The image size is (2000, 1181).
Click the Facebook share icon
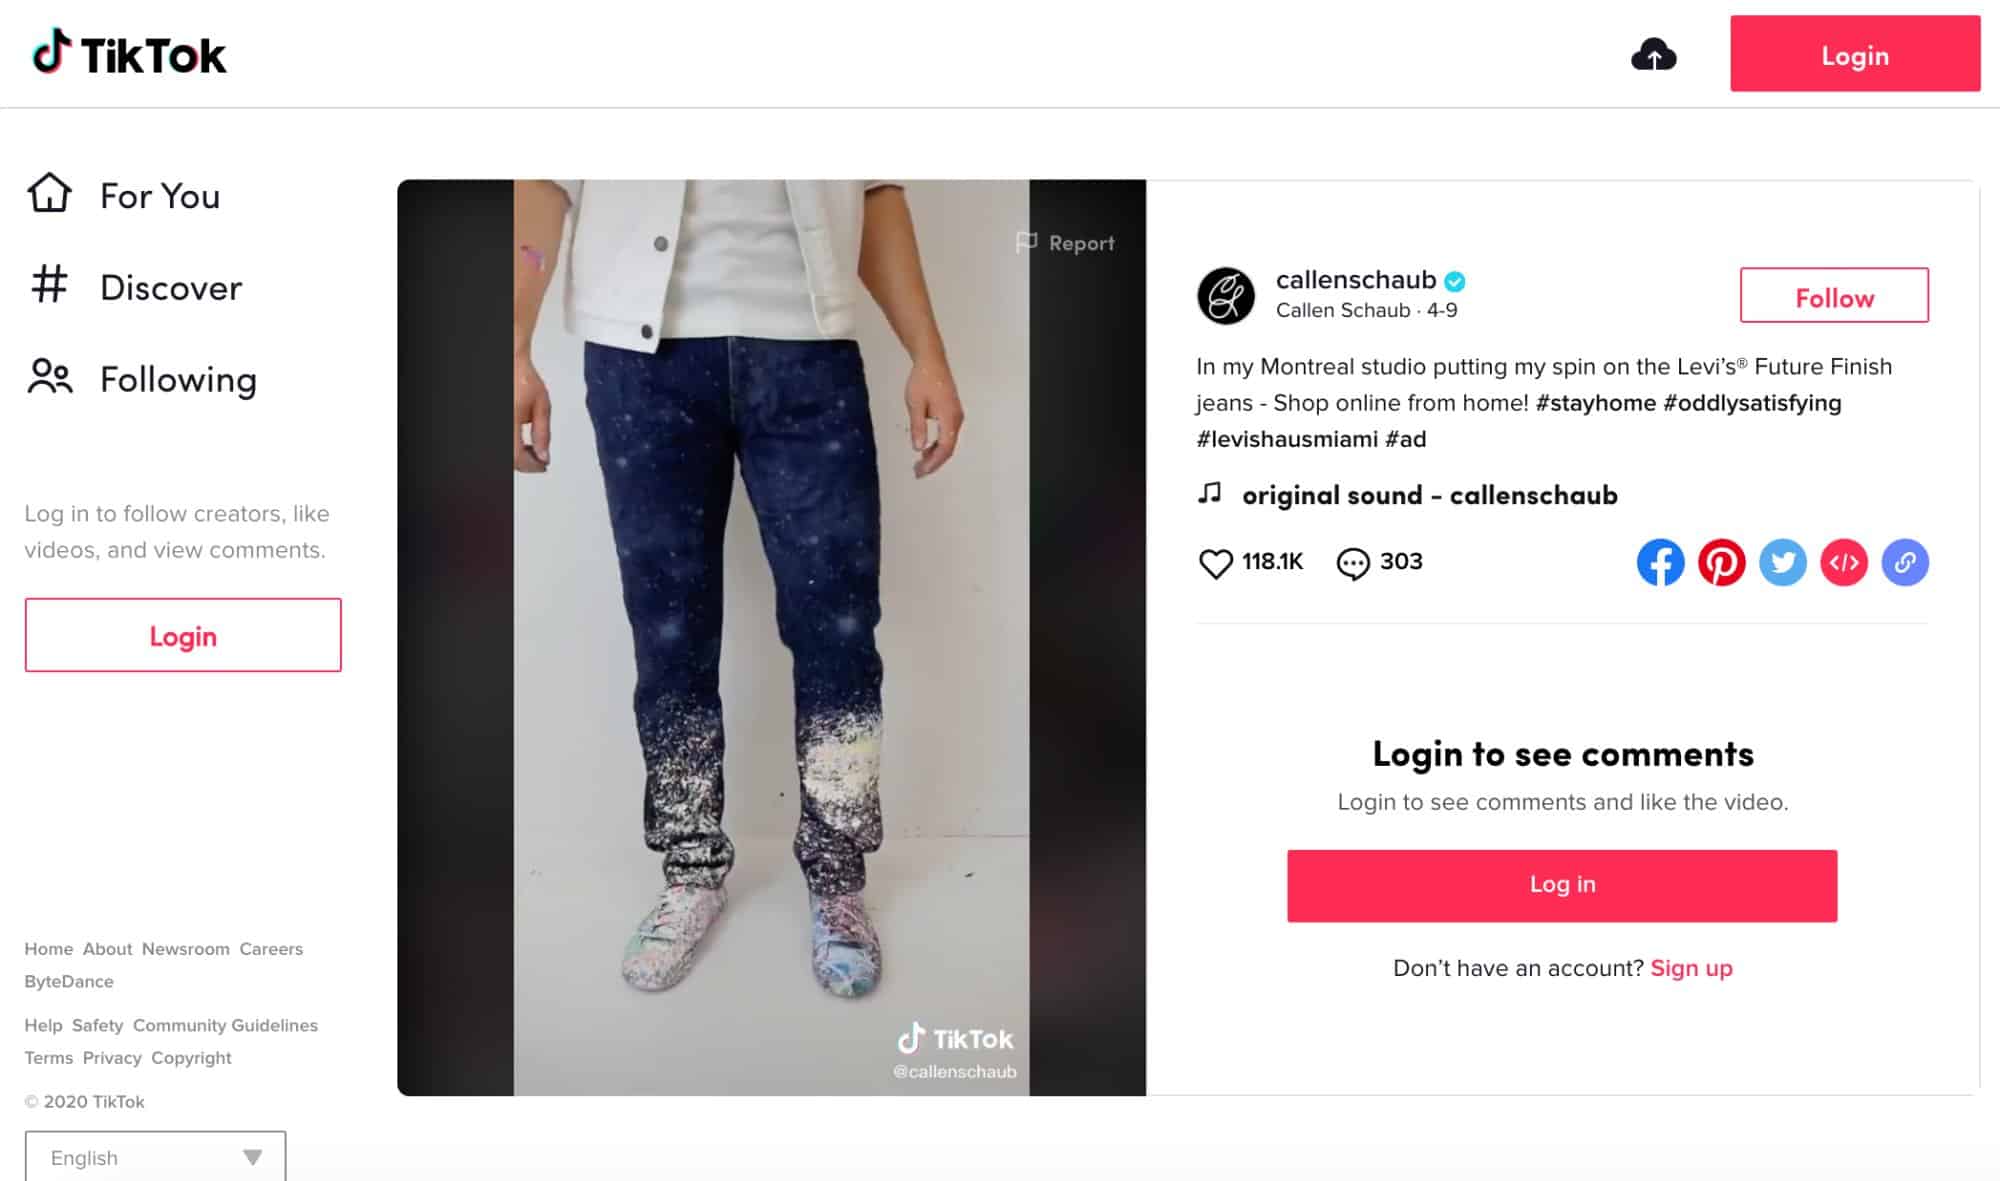tap(1660, 561)
